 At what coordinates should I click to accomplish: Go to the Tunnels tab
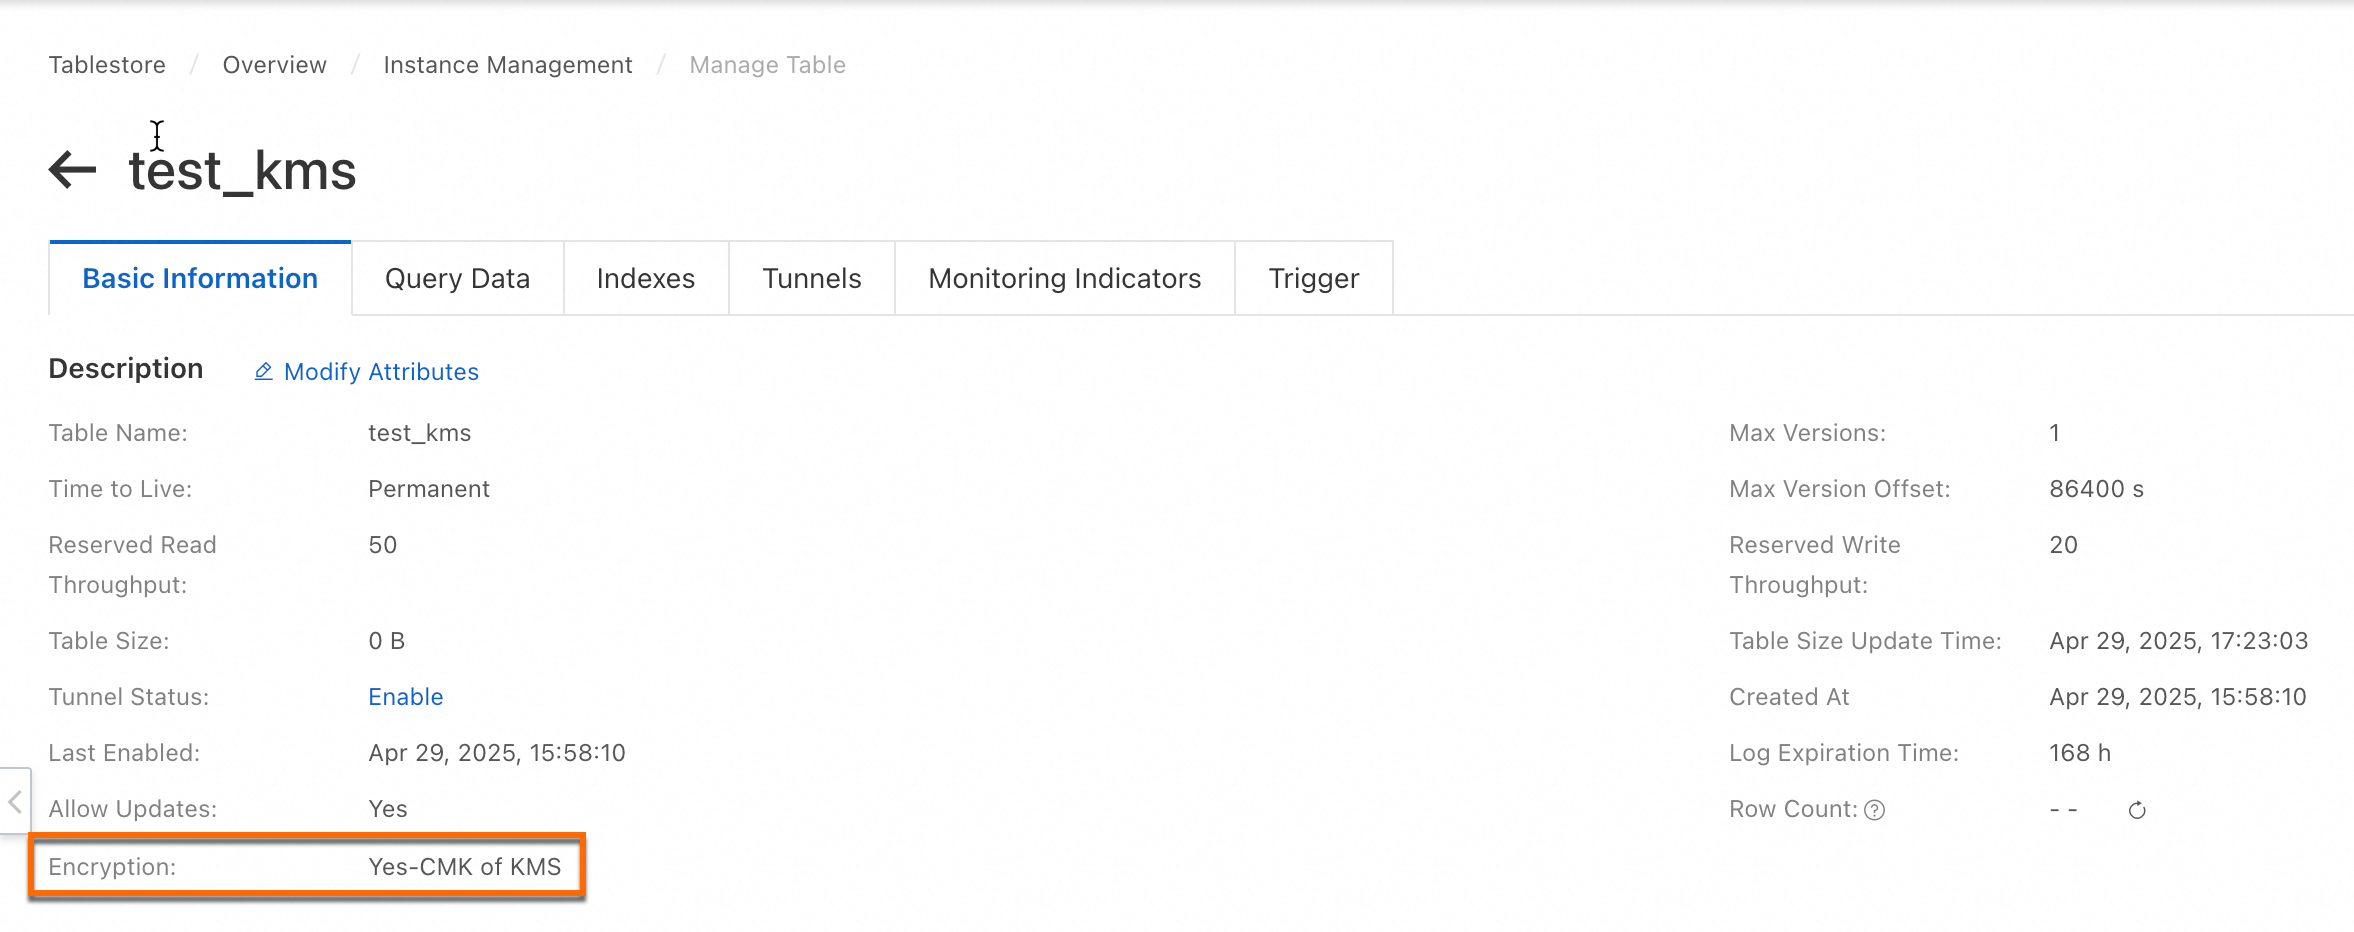point(812,278)
